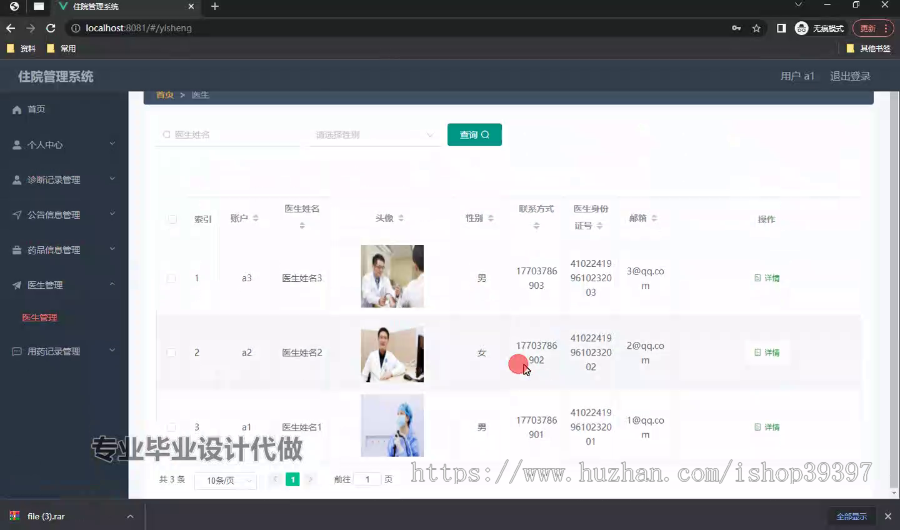Click the 住院管理系统 header title

[x=56, y=76]
